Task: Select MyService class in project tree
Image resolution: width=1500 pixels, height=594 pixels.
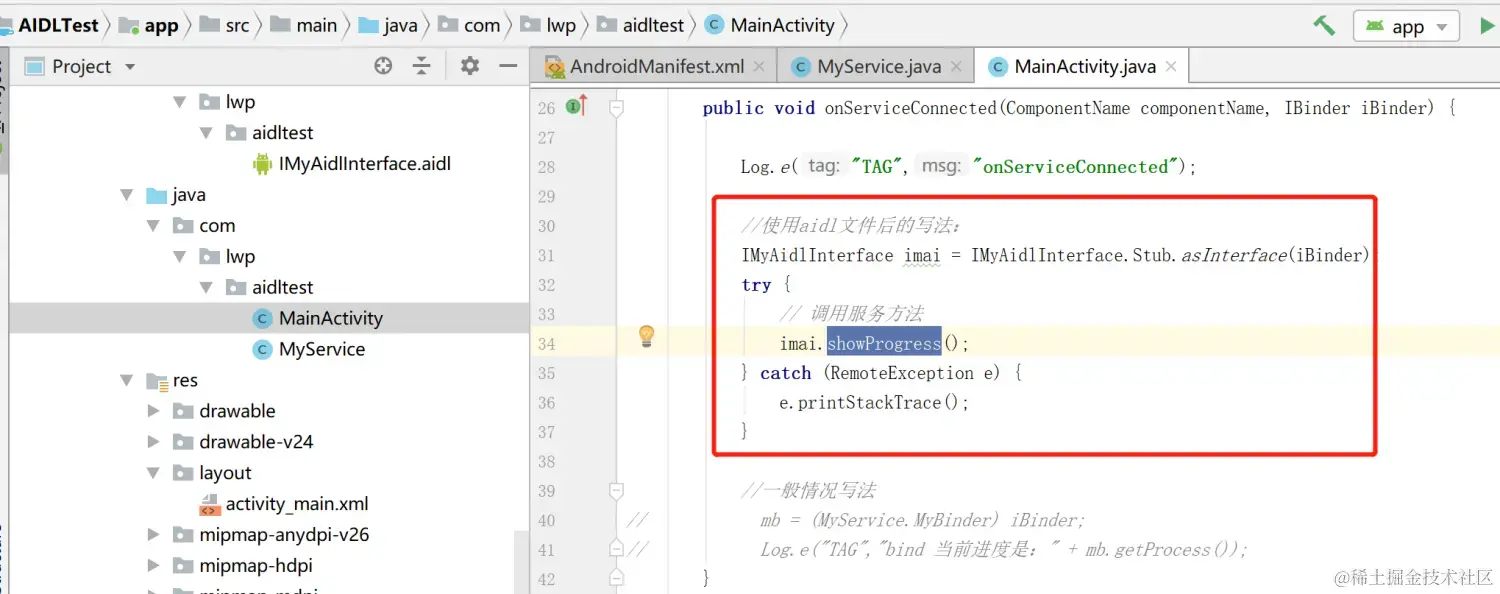Action: pos(322,349)
